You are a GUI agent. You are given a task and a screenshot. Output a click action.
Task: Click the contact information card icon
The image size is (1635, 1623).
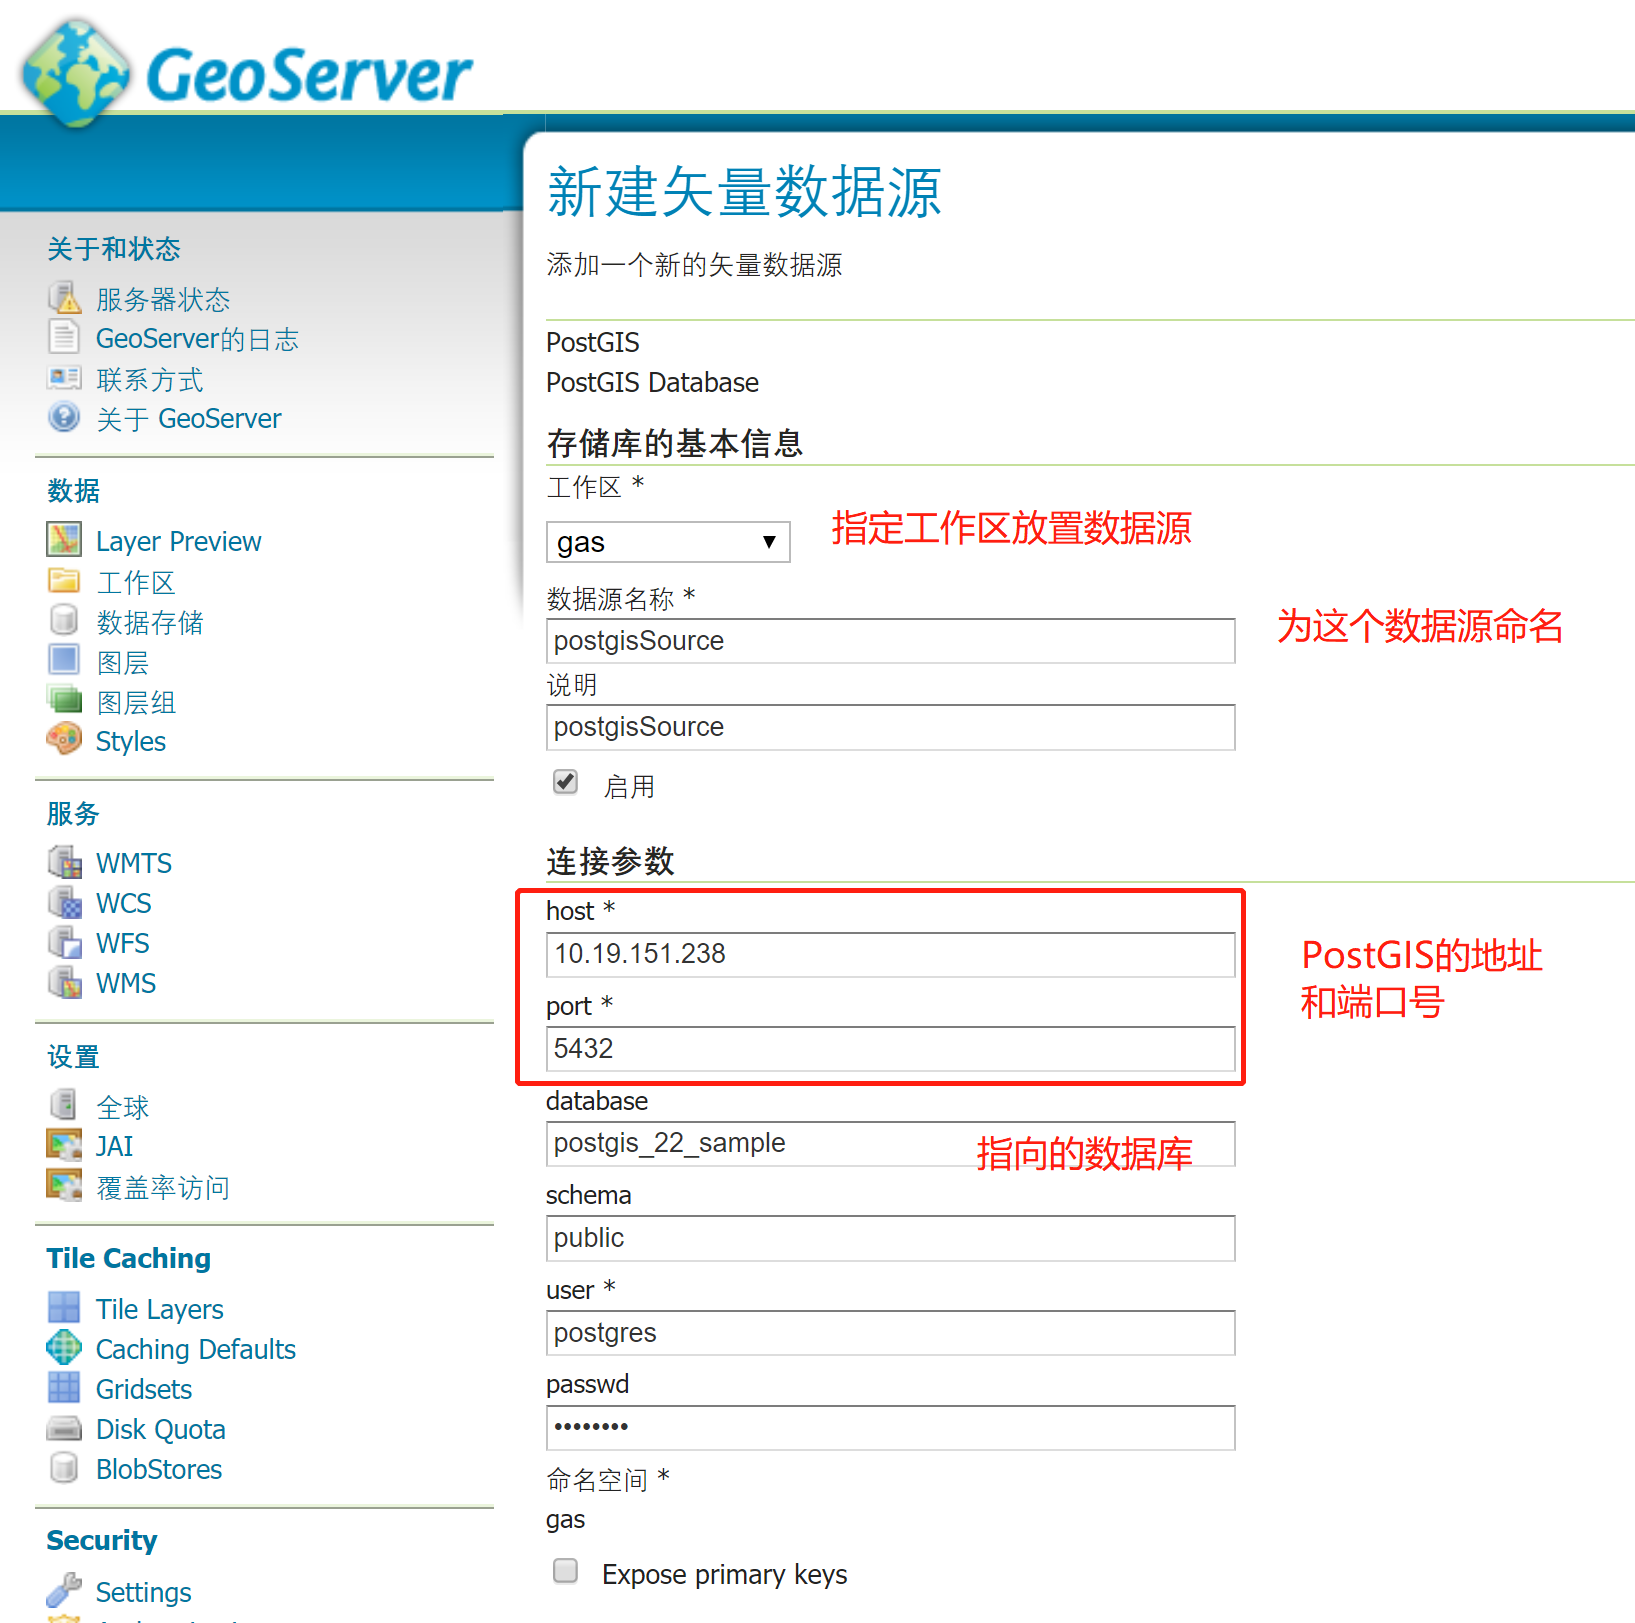coord(64,378)
